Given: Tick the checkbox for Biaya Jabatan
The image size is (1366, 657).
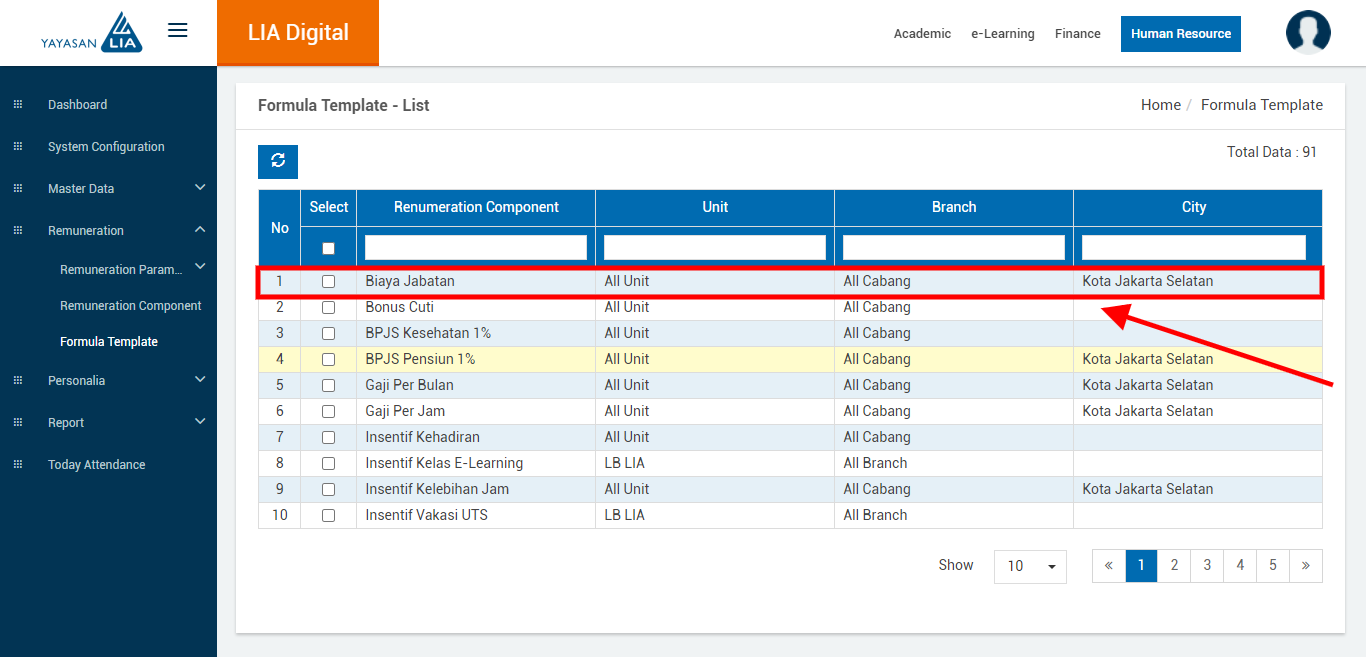Looking at the screenshot, I should [x=328, y=282].
